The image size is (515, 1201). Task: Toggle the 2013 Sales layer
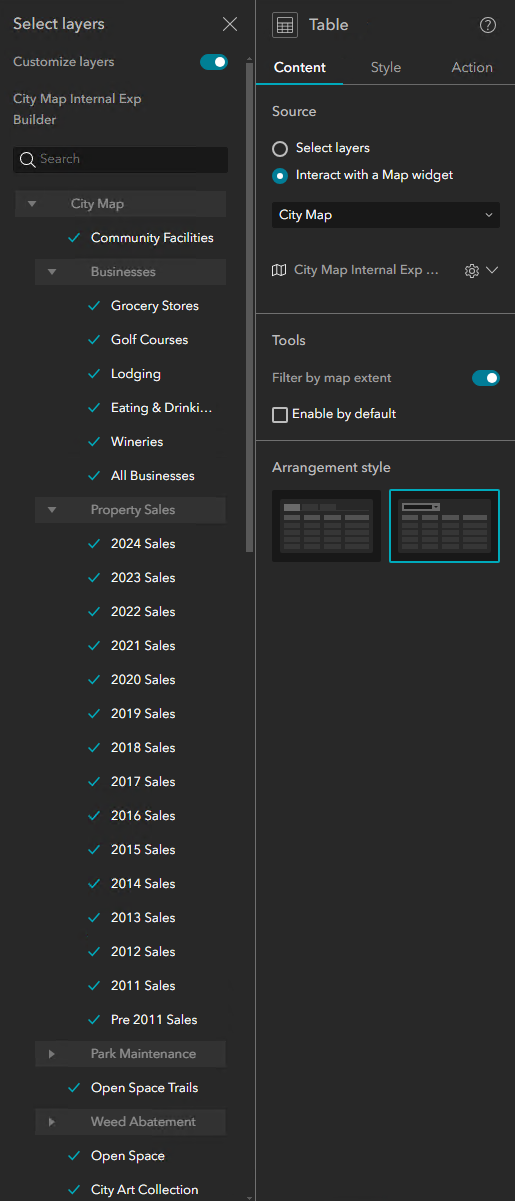(x=94, y=918)
